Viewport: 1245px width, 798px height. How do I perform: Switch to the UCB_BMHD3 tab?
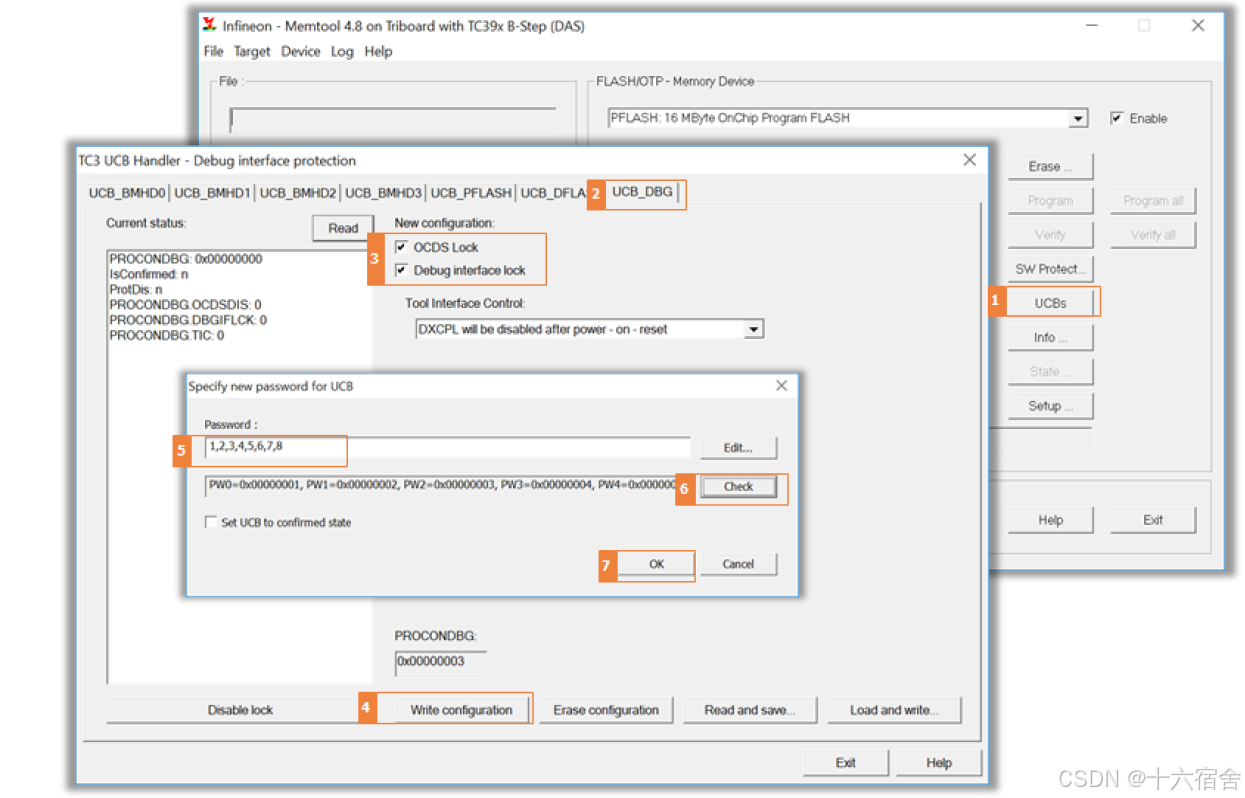click(383, 192)
